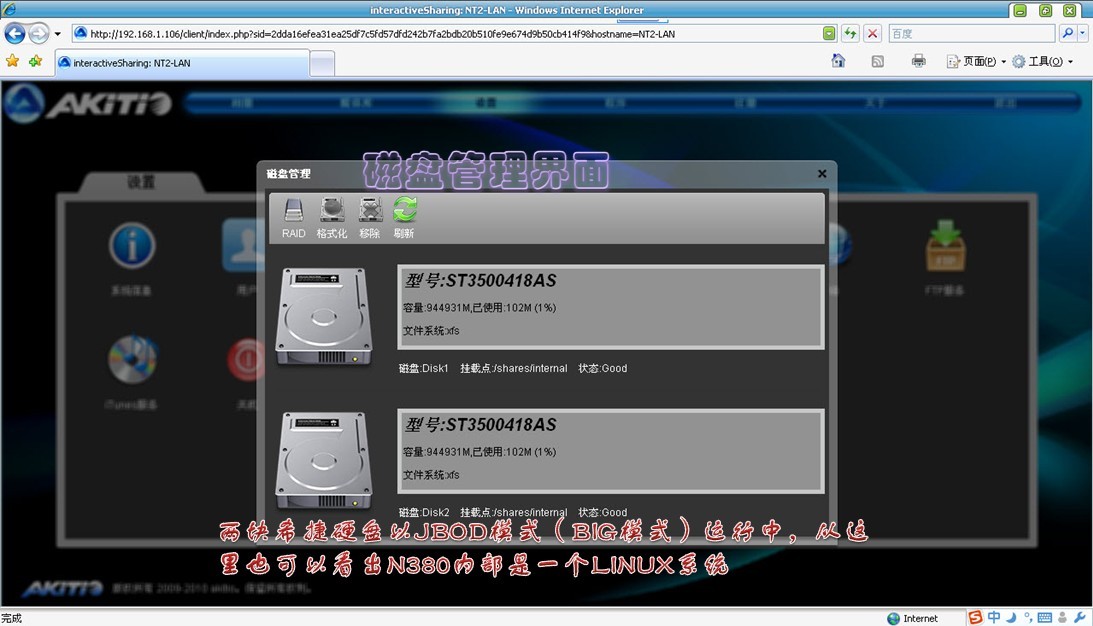The width and height of the screenshot is (1093, 626).
Task: Open recent pages dropdown next to Forward
Action: 58,33
